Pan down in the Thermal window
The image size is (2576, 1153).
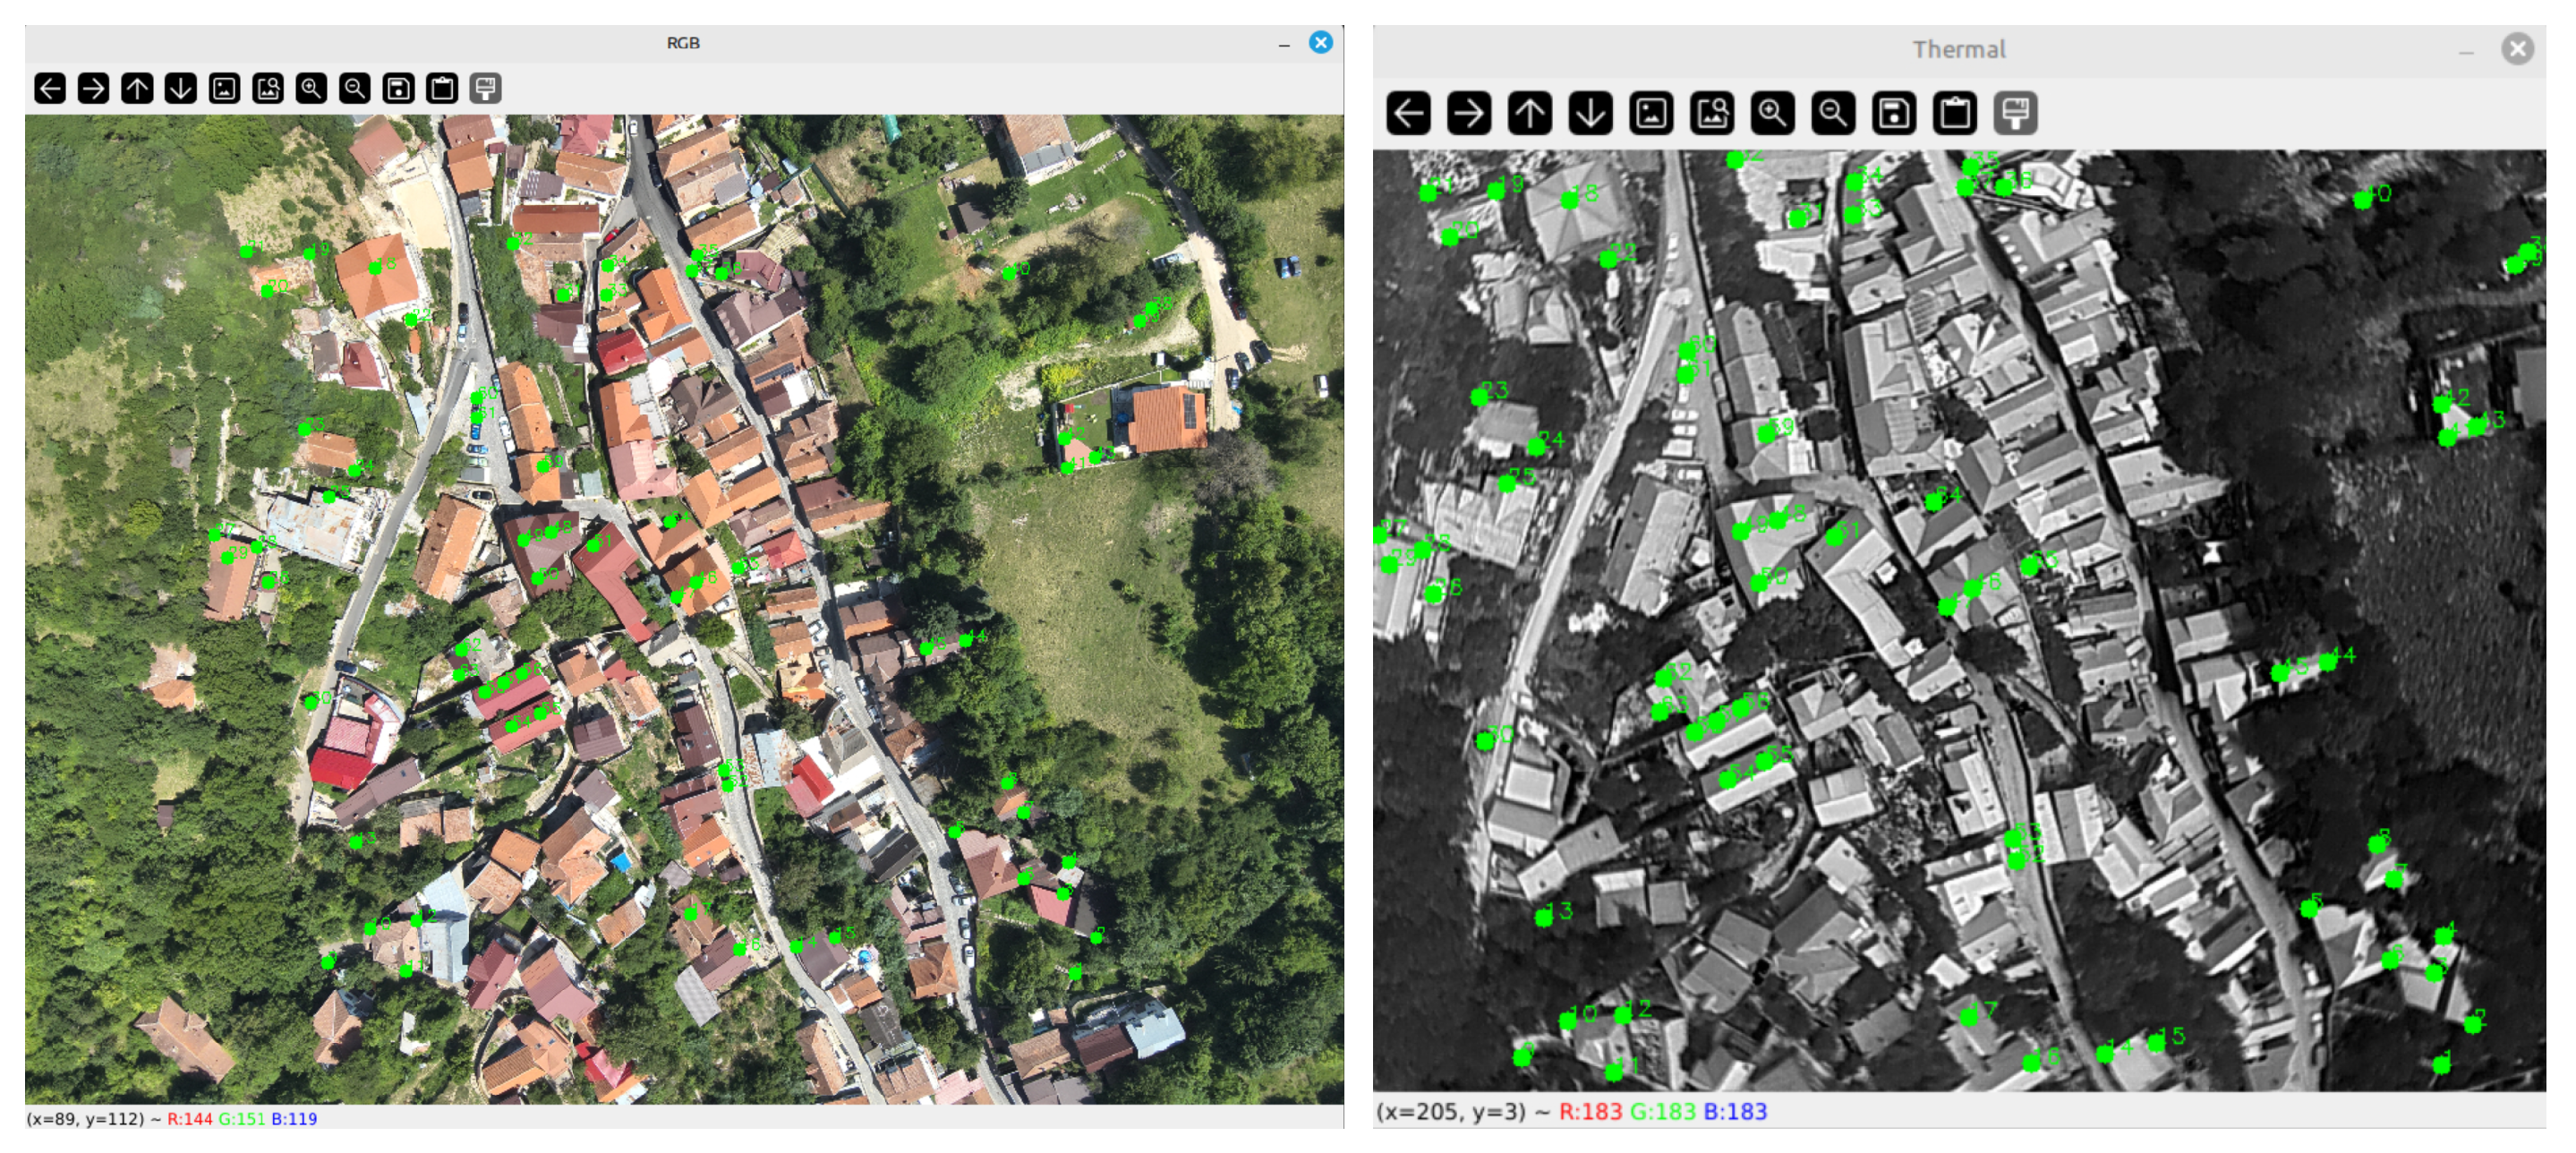[x=1590, y=113]
